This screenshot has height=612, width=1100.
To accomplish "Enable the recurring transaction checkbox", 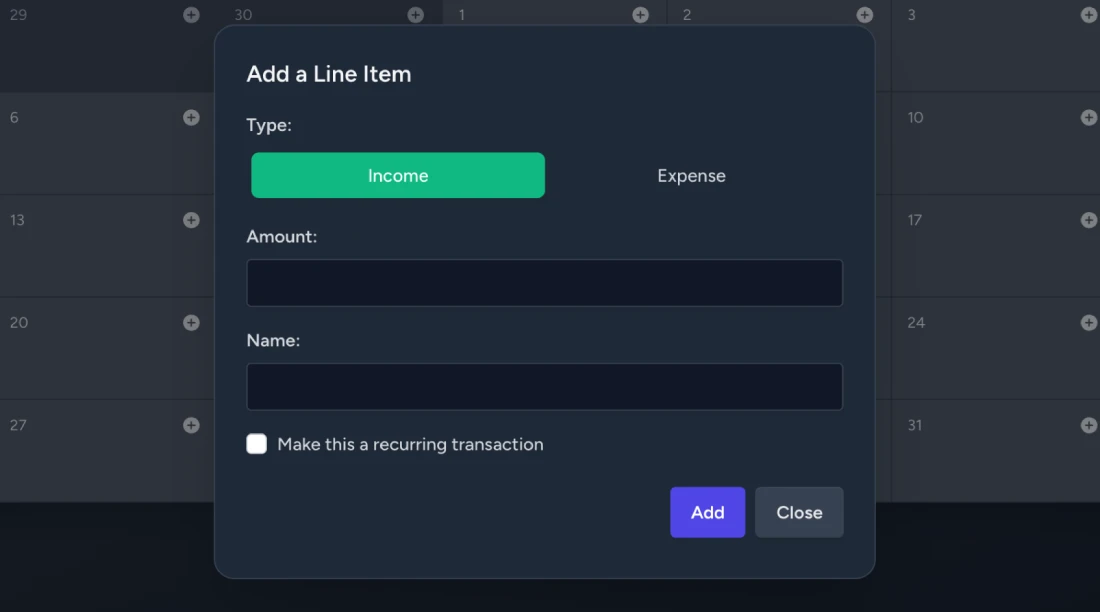I will click(x=256, y=443).
